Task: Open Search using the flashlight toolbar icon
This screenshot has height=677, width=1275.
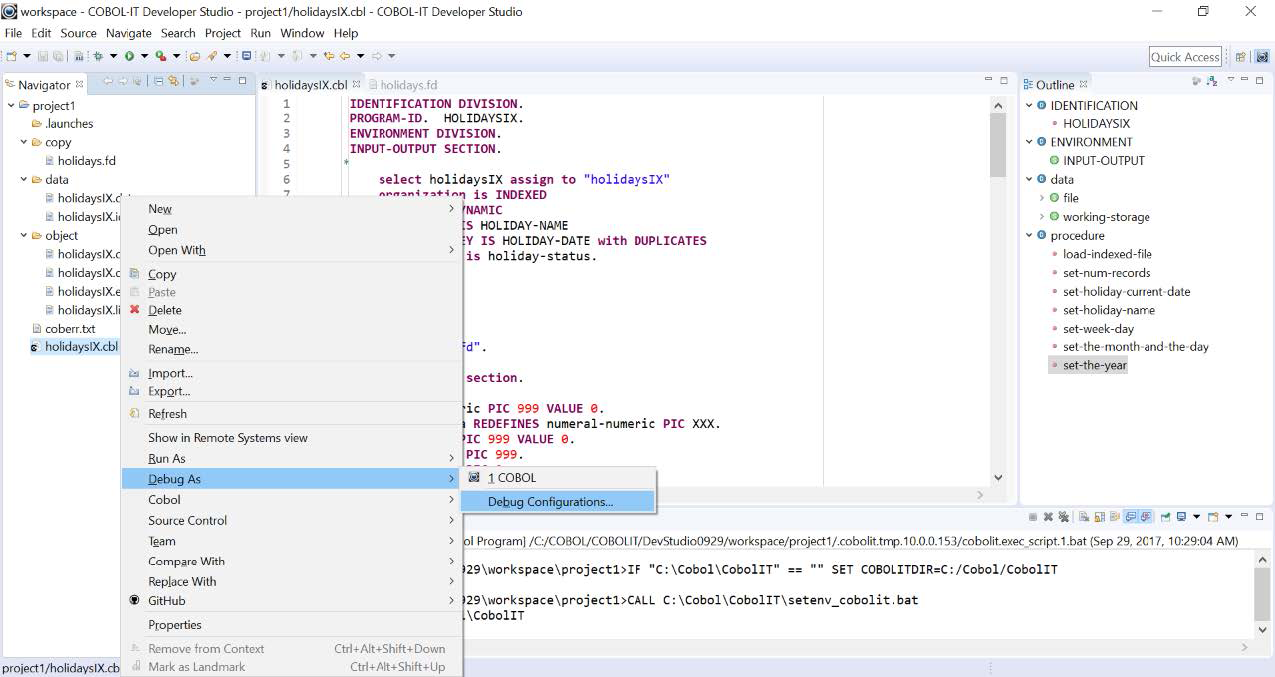Action: pos(213,57)
